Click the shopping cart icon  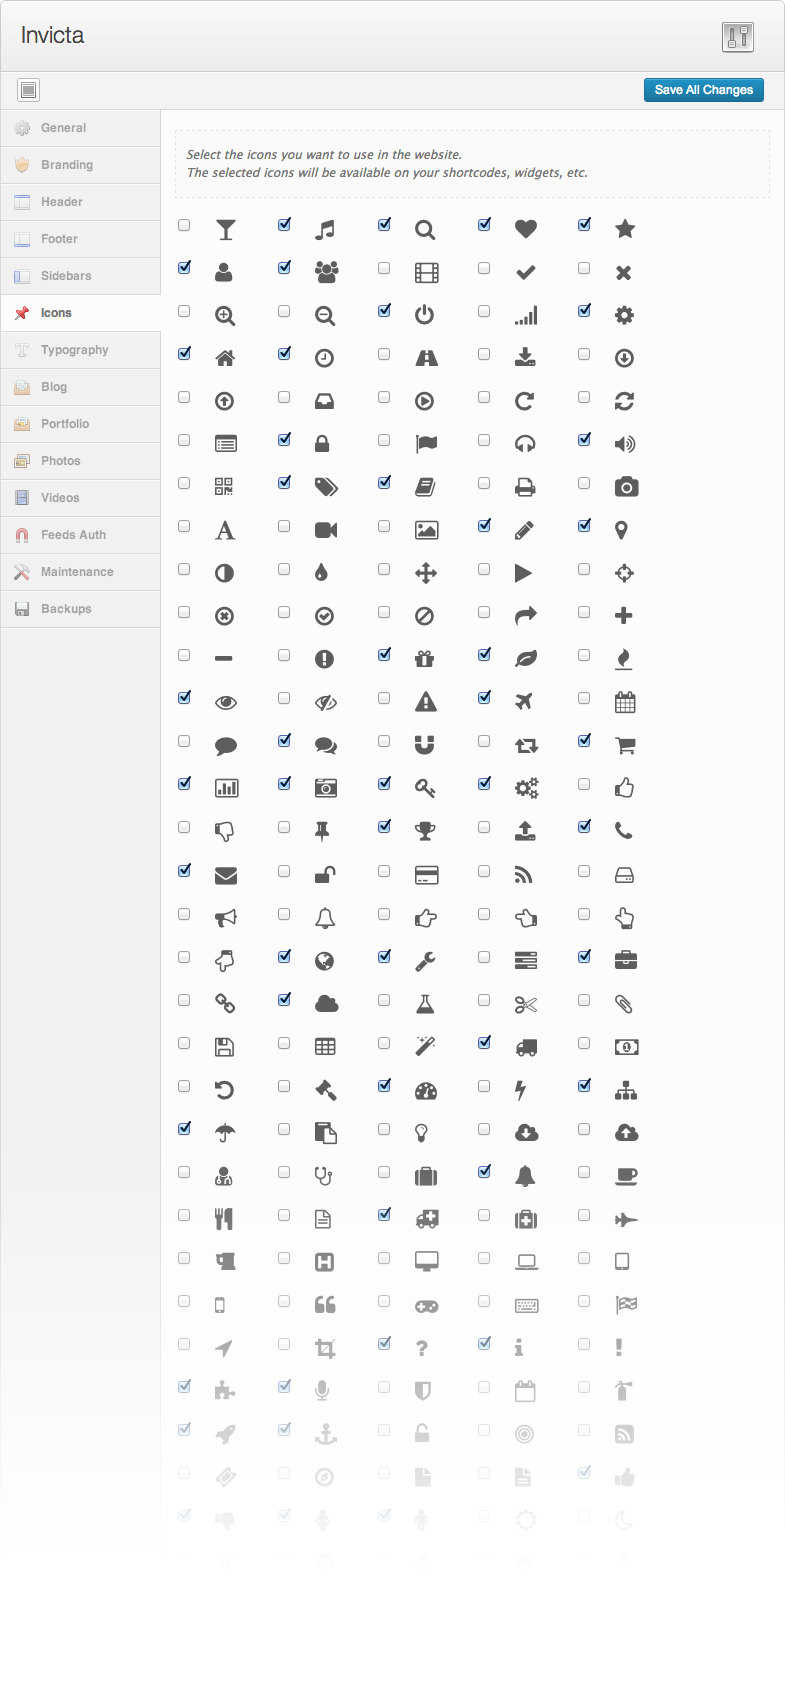click(x=625, y=745)
